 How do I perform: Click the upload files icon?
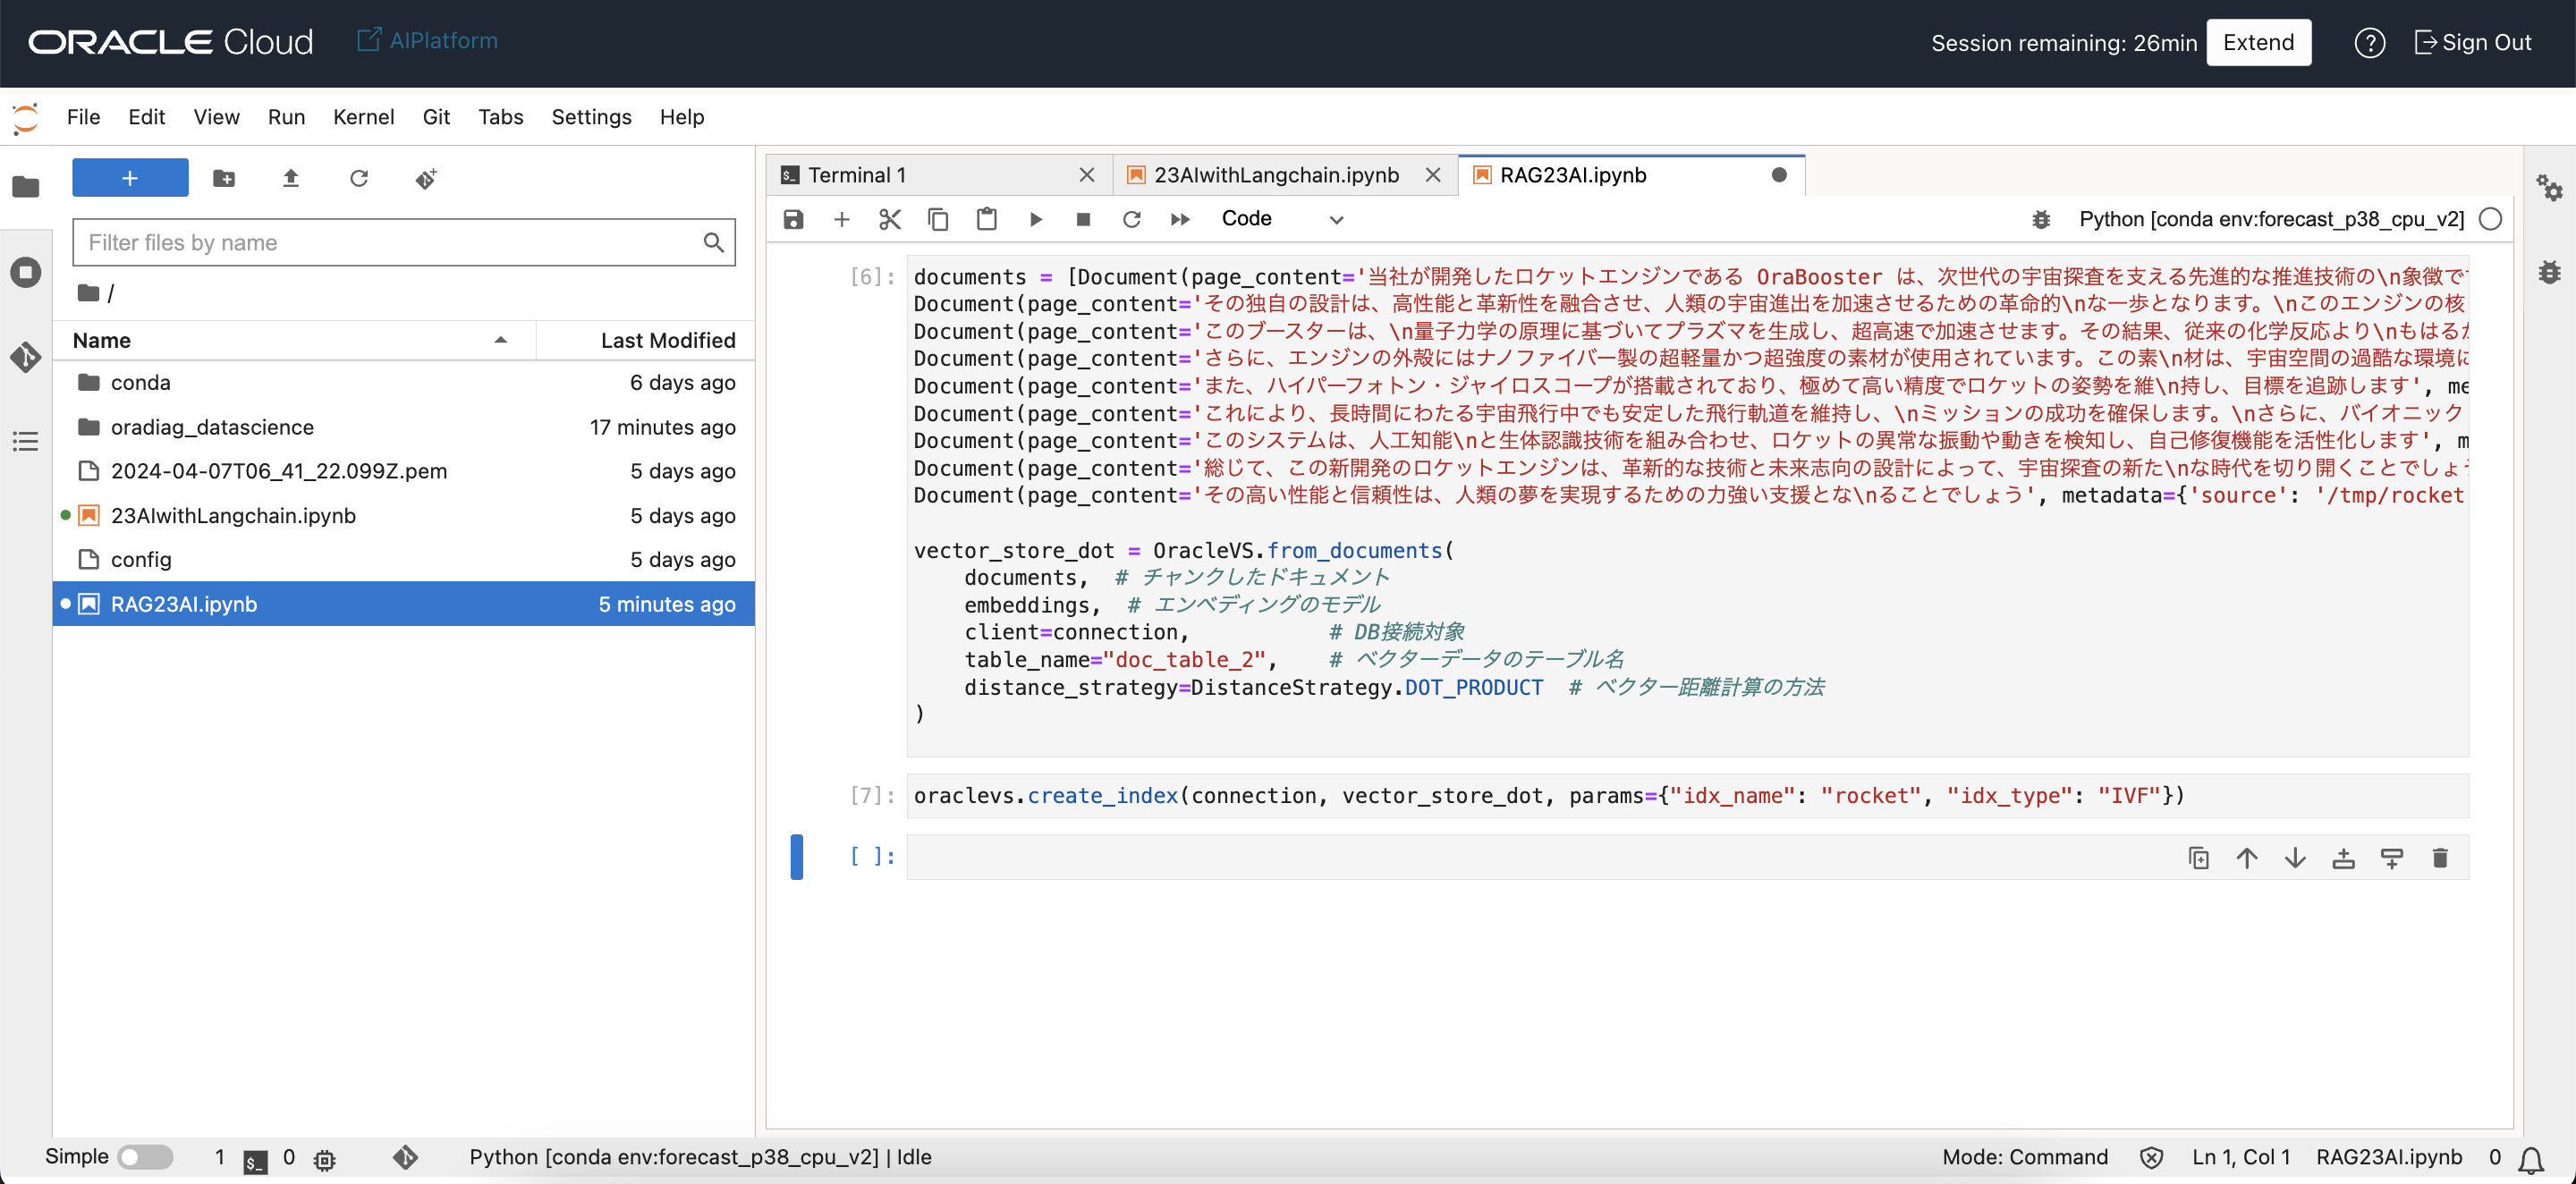click(291, 179)
